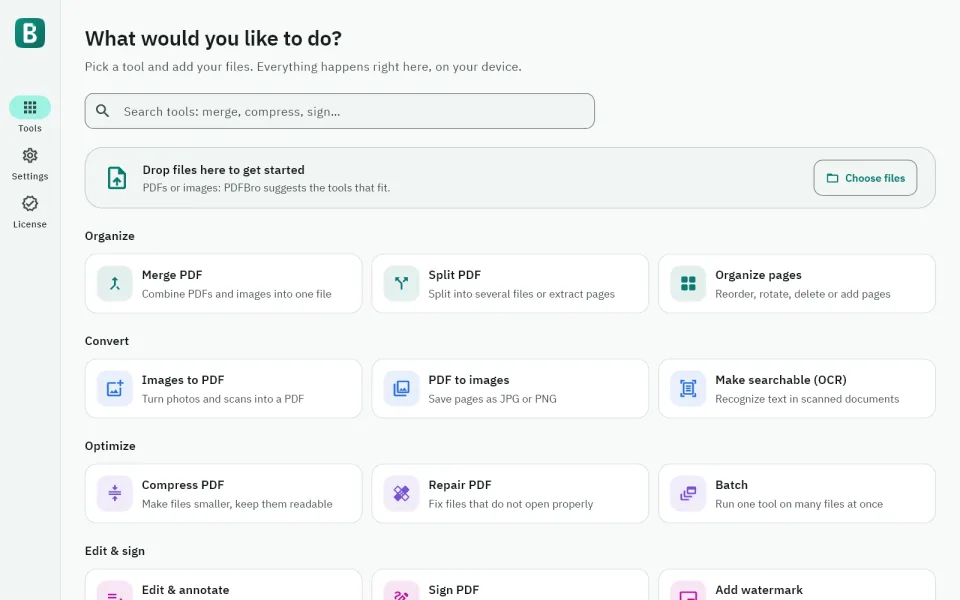Viewport: 960px width, 600px height.
Task: Open the Settings gear icon
Action: [x=30, y=156]
